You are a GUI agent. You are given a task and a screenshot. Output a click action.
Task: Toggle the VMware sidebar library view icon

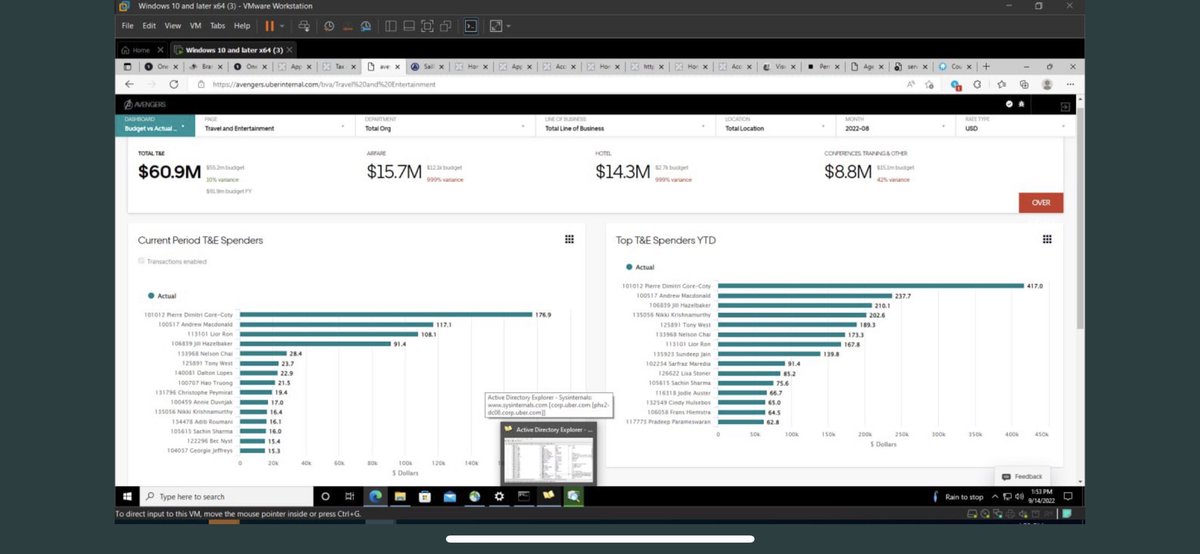(x=391, y=25)
